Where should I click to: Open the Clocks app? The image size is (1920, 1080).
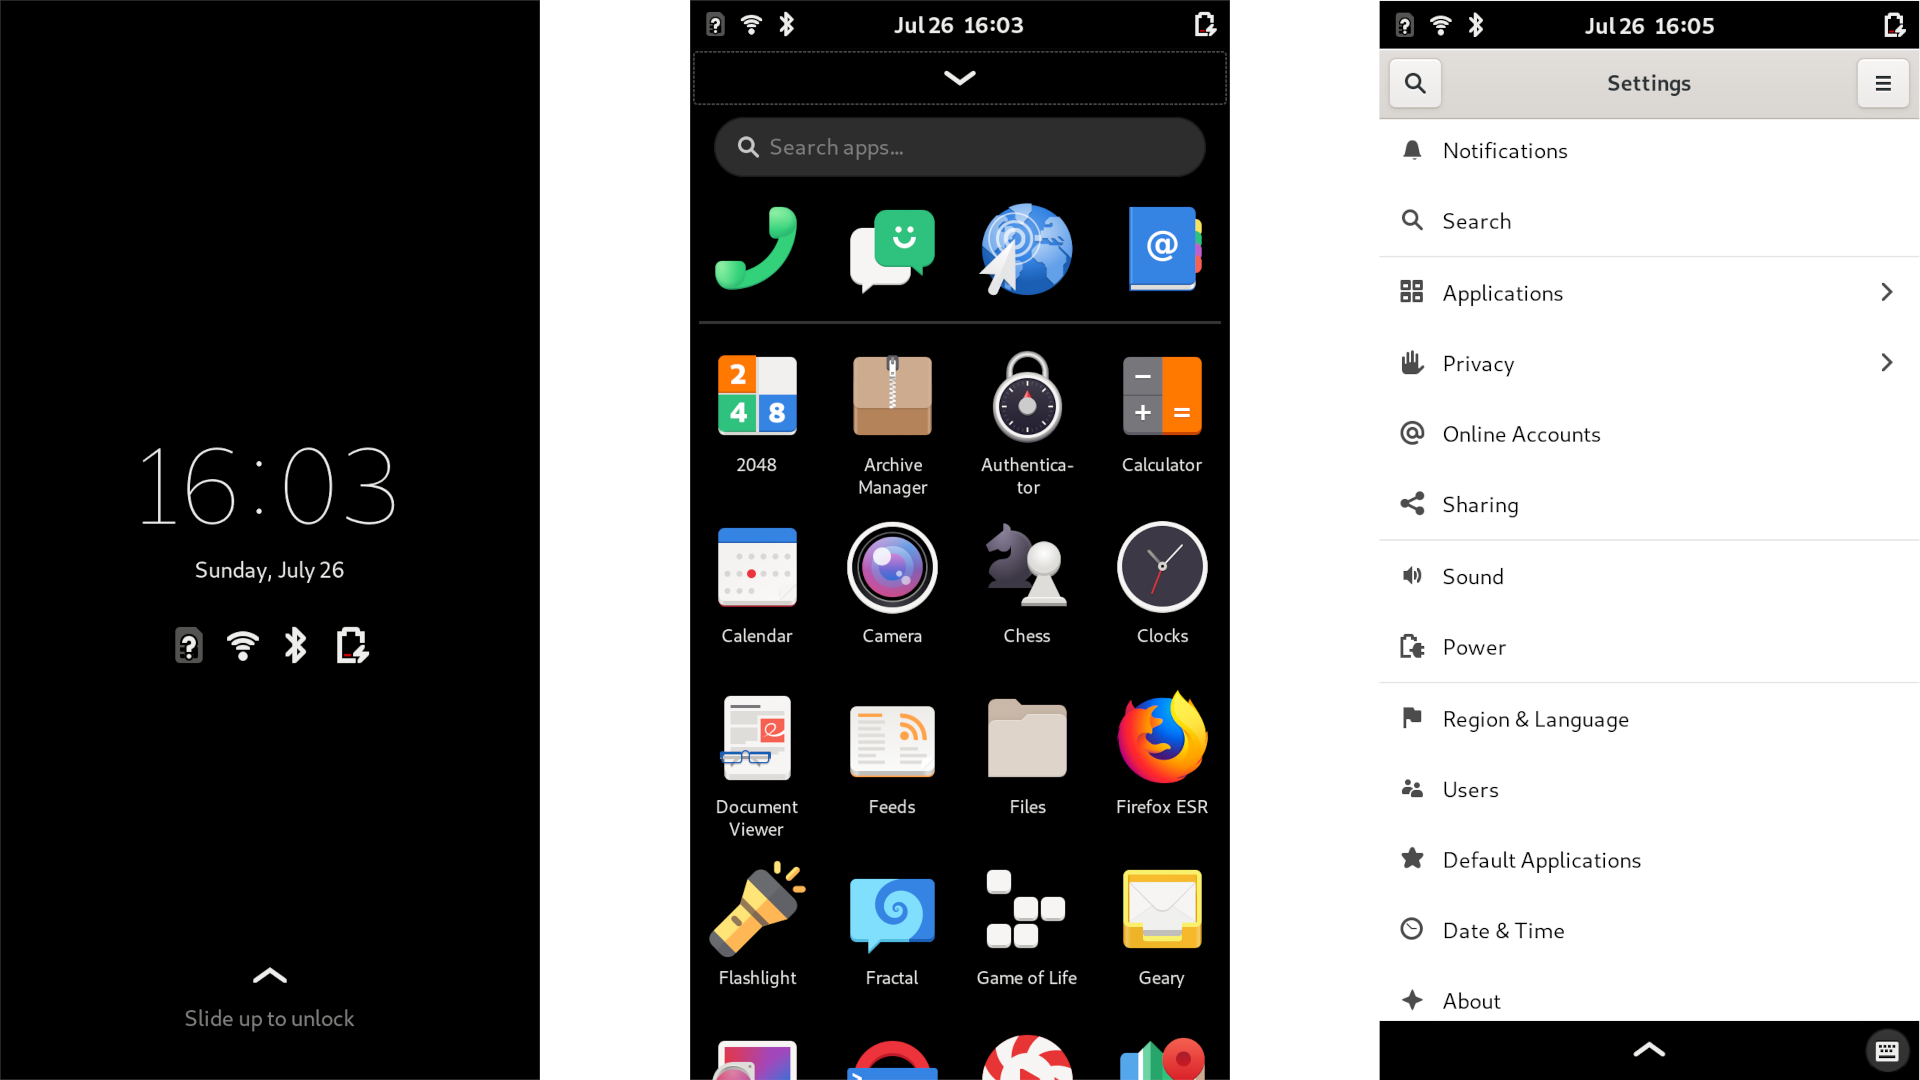(1162, 583)
